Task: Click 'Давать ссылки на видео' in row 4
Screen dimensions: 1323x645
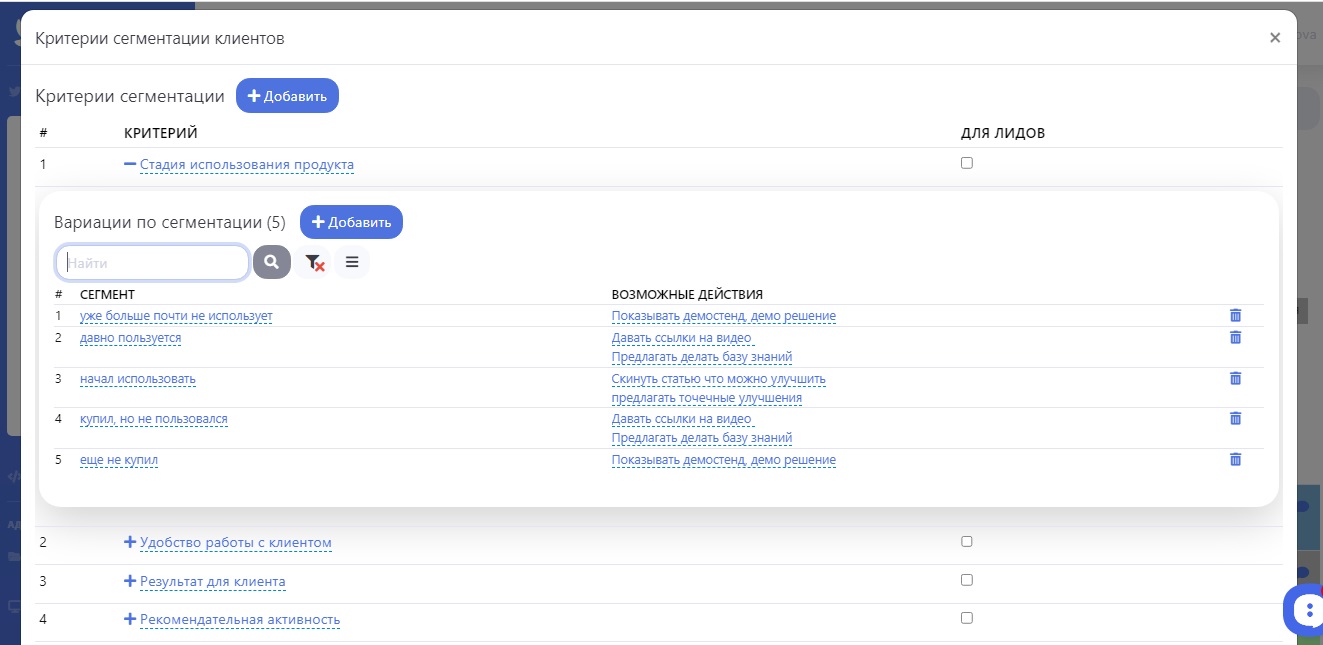Action: pos(682,419)
